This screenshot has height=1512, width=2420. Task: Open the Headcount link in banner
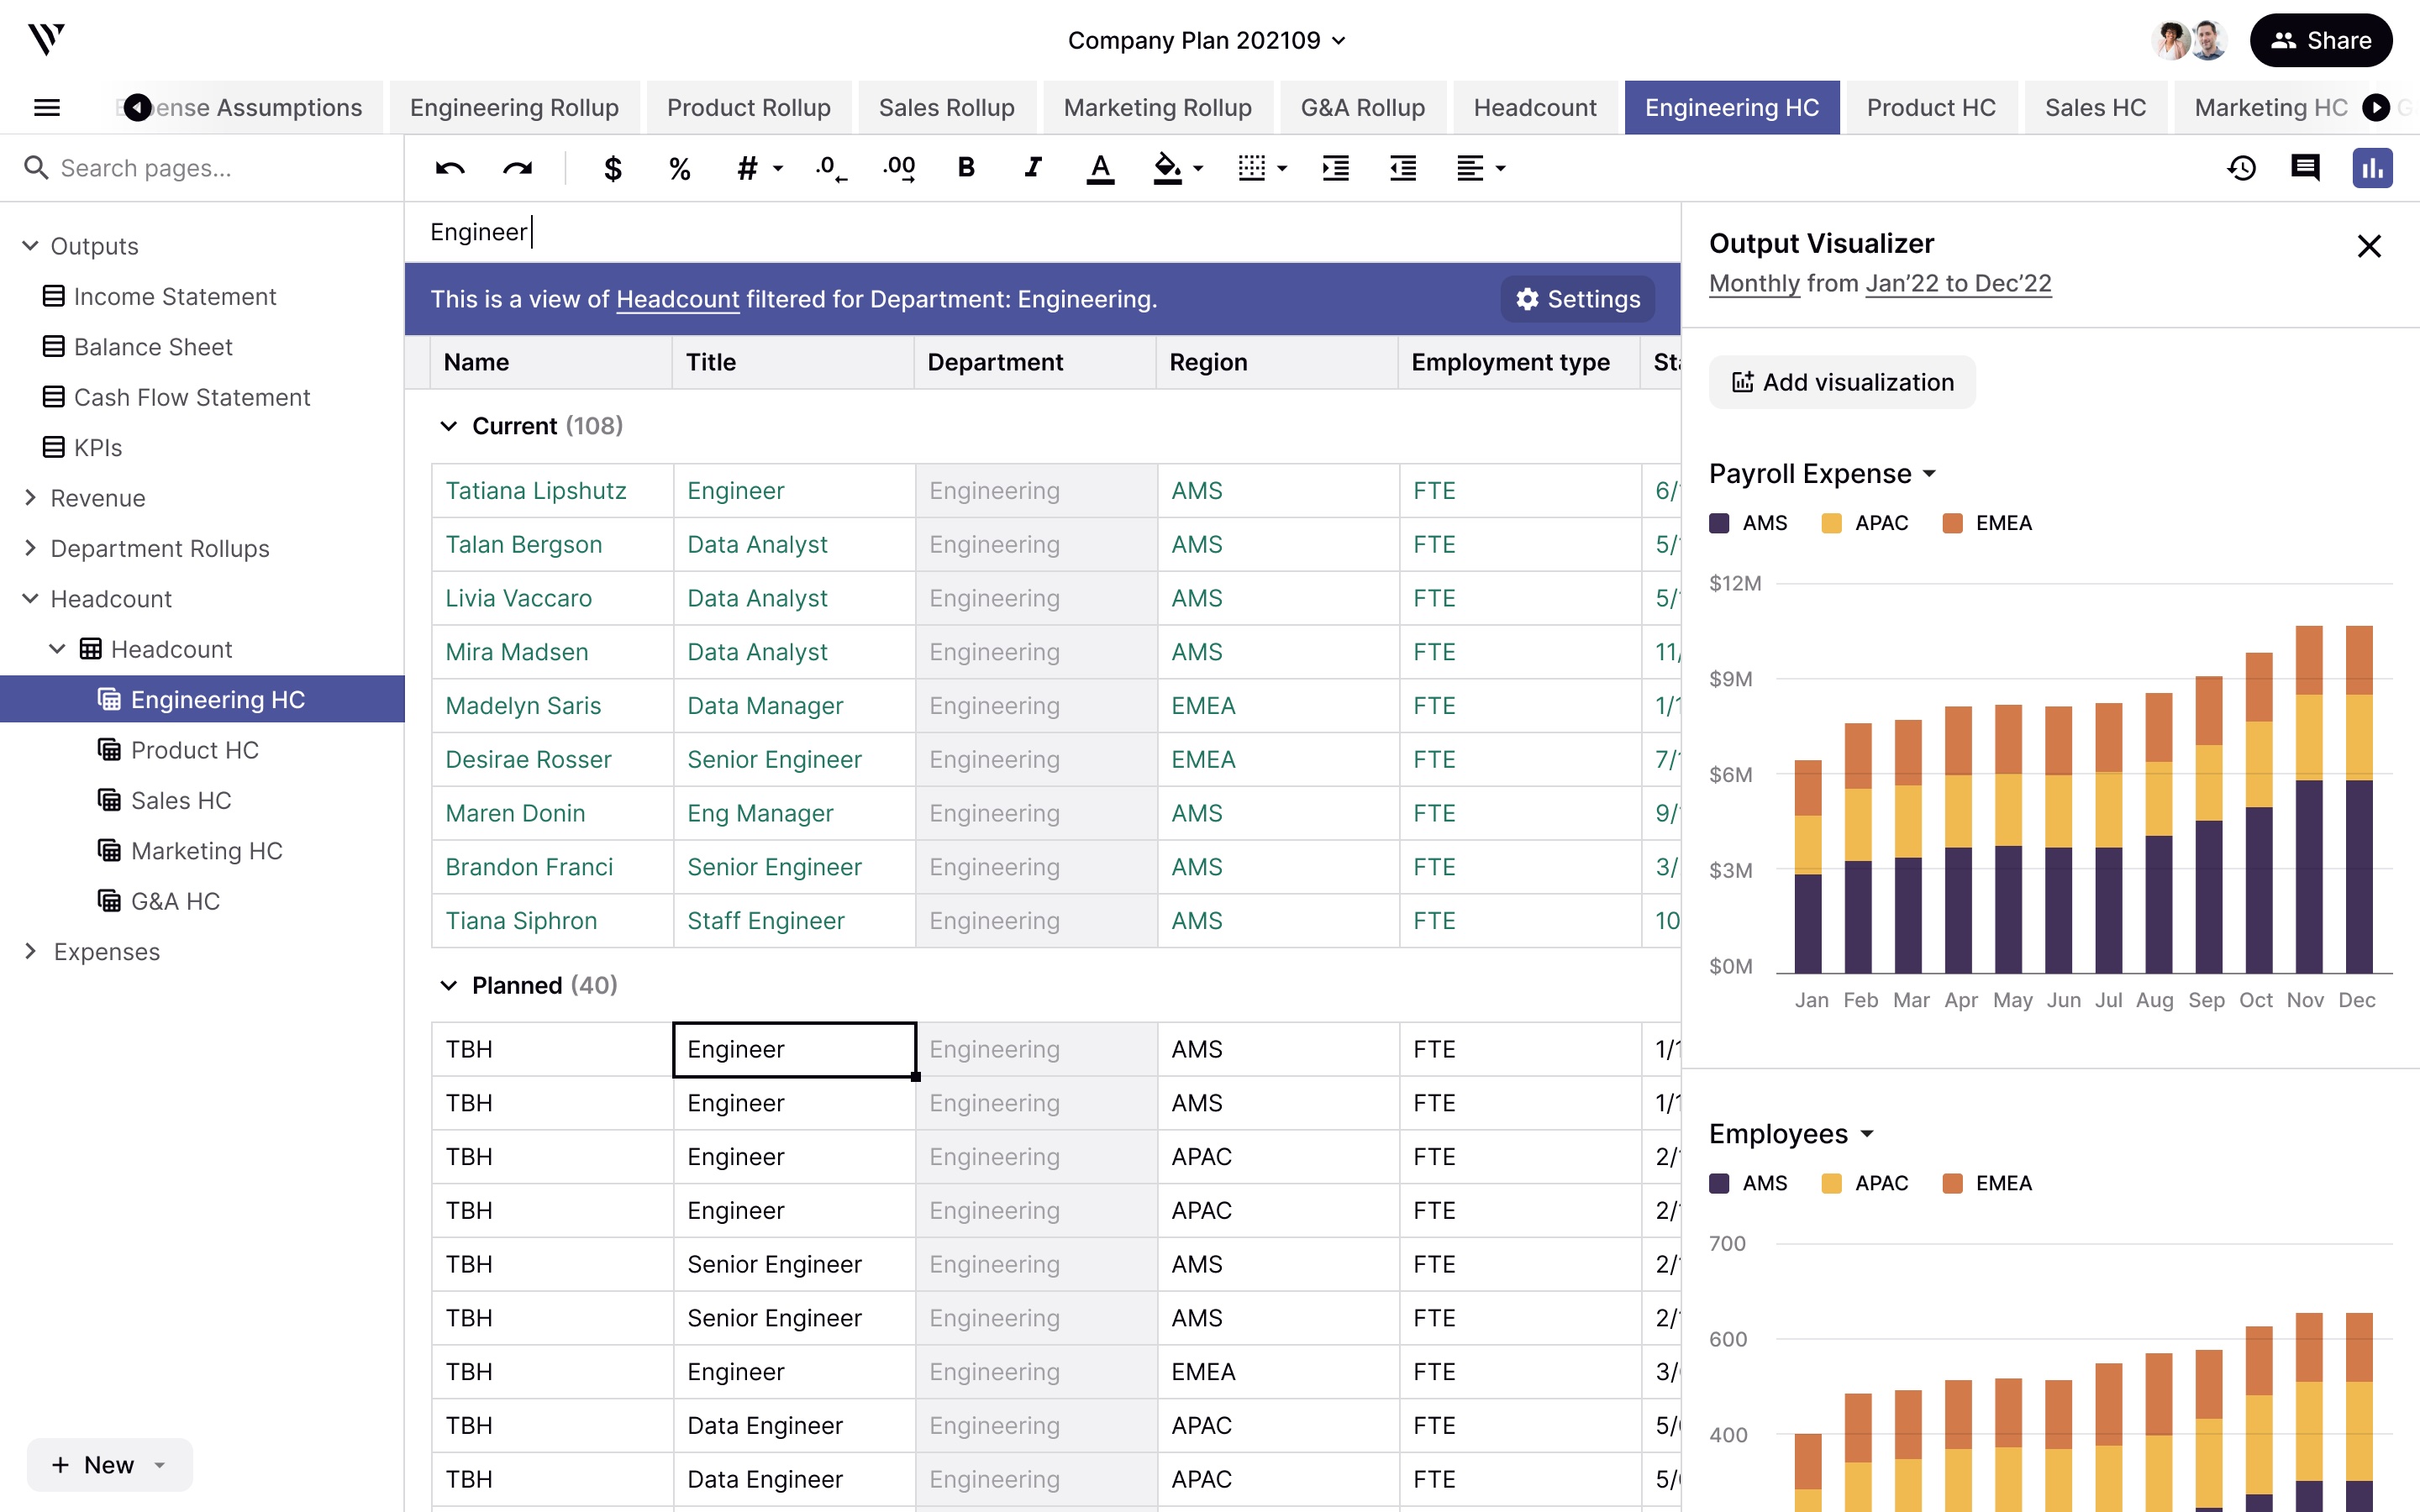click(x=677, y=299)
